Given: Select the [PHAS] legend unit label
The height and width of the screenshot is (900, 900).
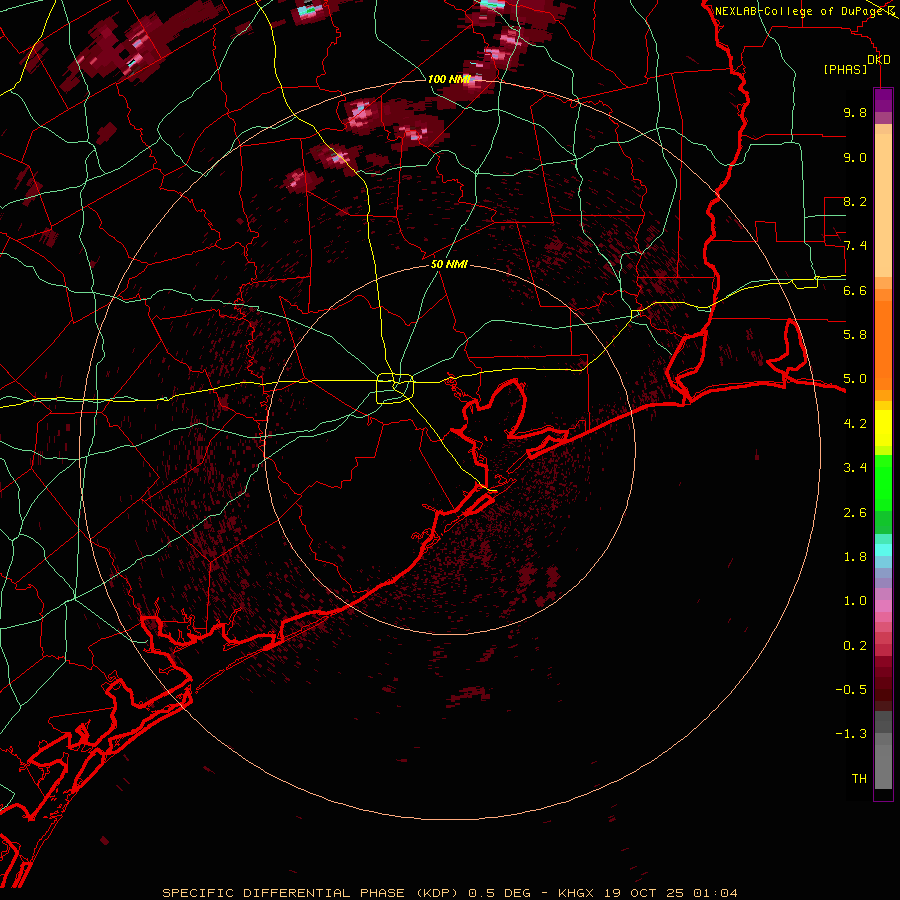Looking at the screenshot, I should coord(845,69).
